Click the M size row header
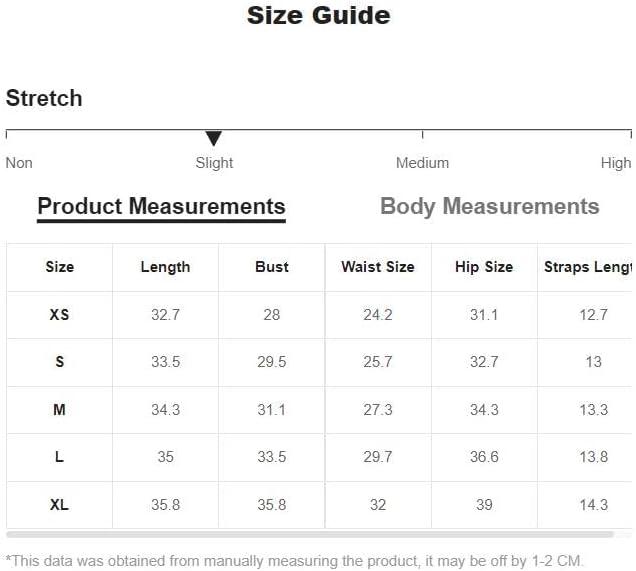 pyautogui.click(x=59, y=410)
